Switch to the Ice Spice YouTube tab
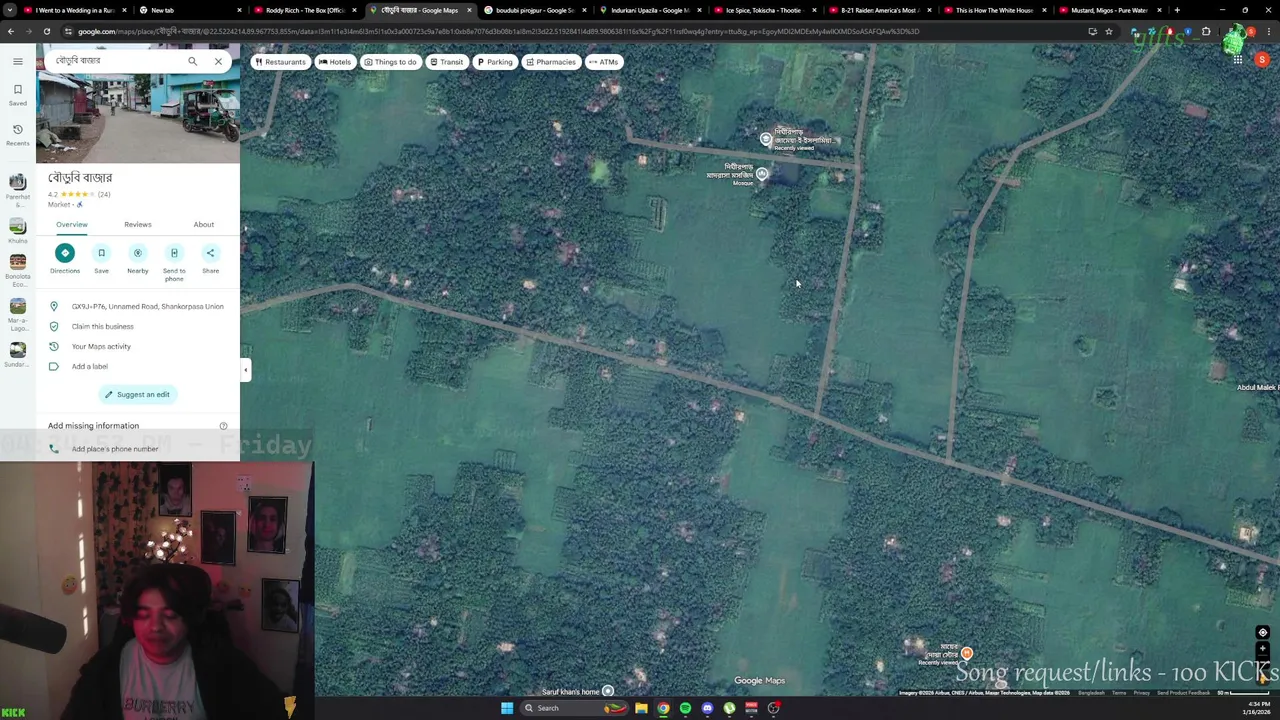This screenshot has height=720, width=1280. (x=765, y=10)
